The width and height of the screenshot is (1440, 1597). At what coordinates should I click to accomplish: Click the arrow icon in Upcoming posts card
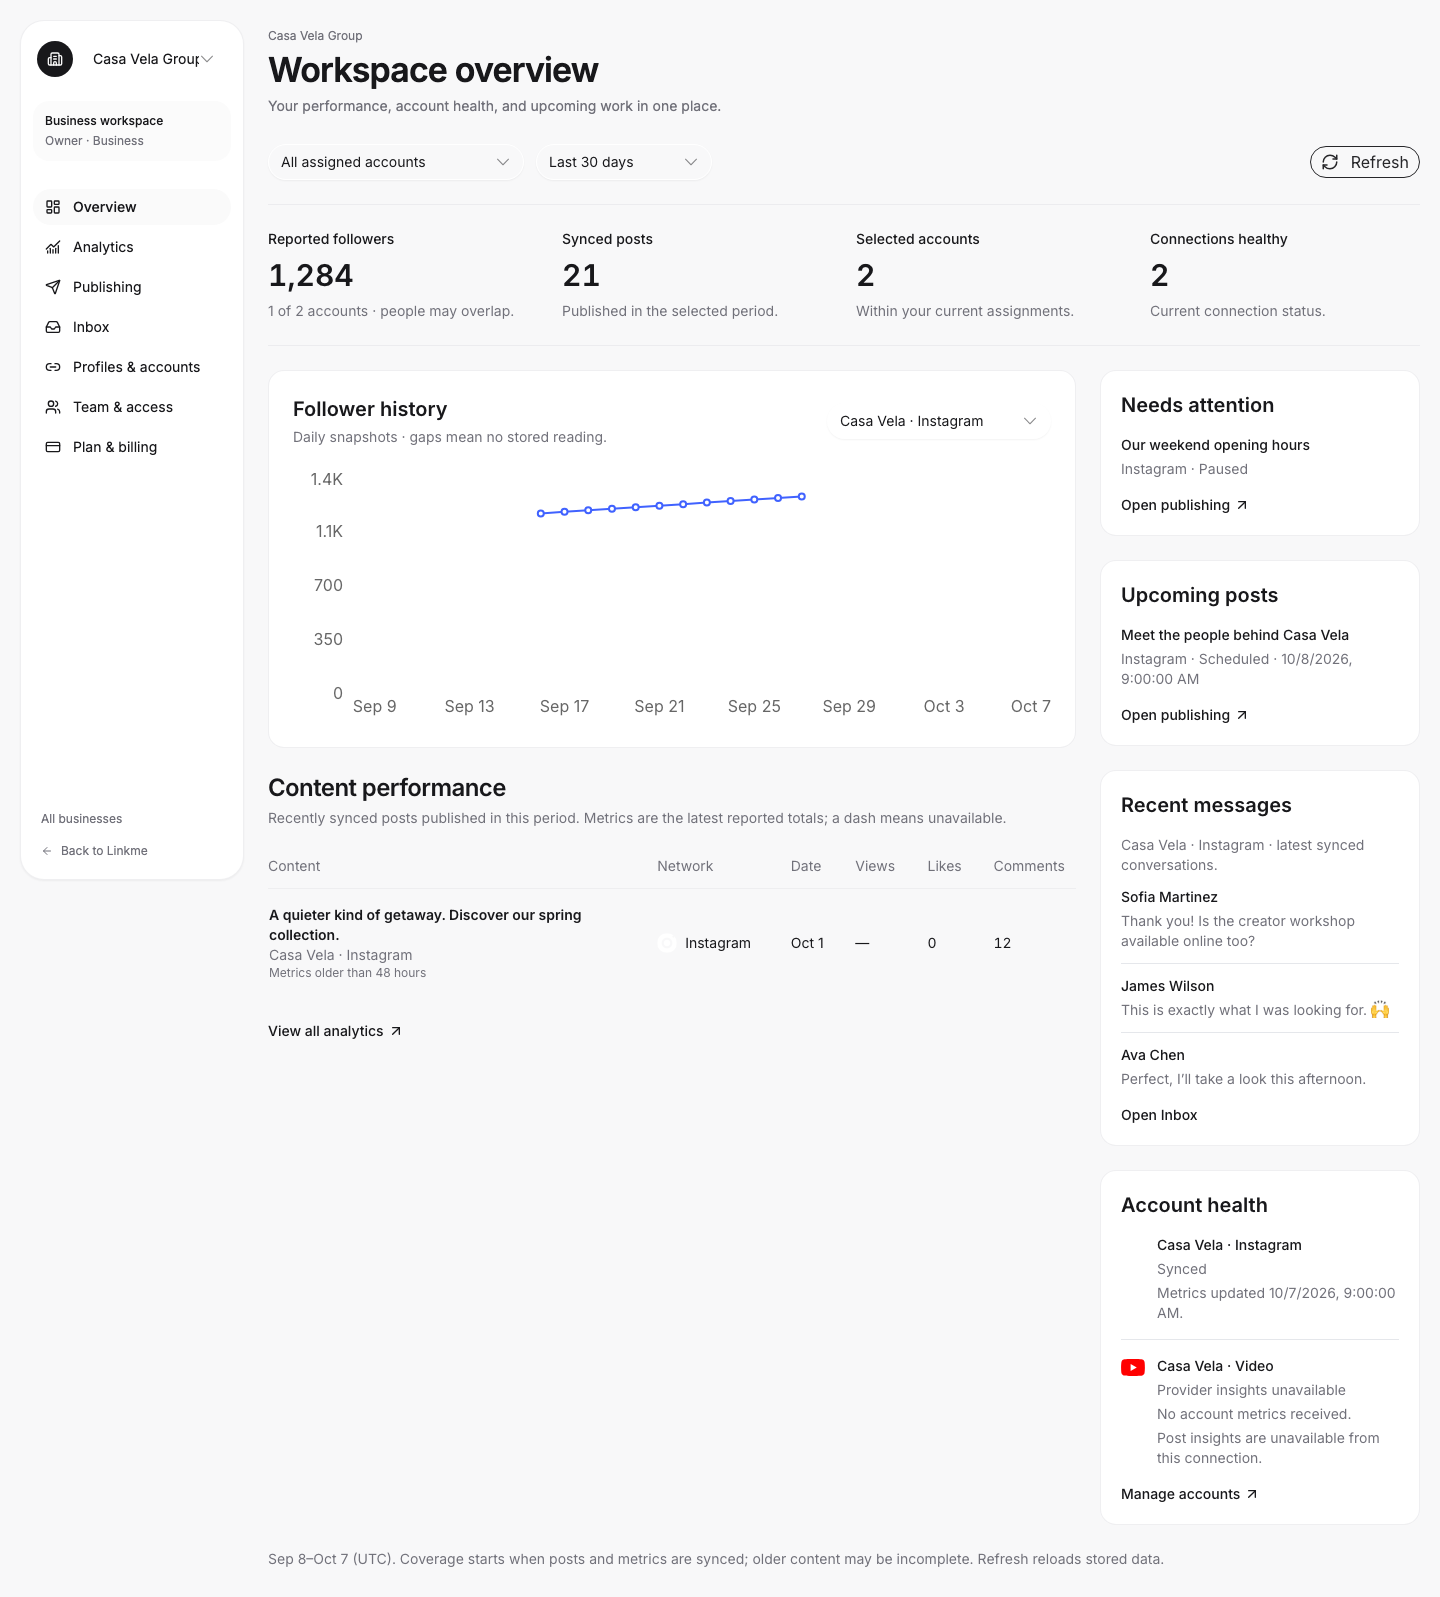point(1242,715)
